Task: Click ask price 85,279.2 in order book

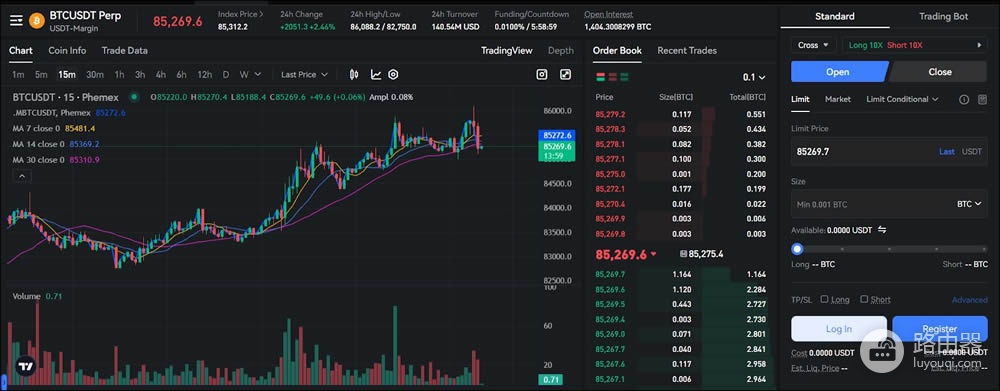Action: (610, 115)
